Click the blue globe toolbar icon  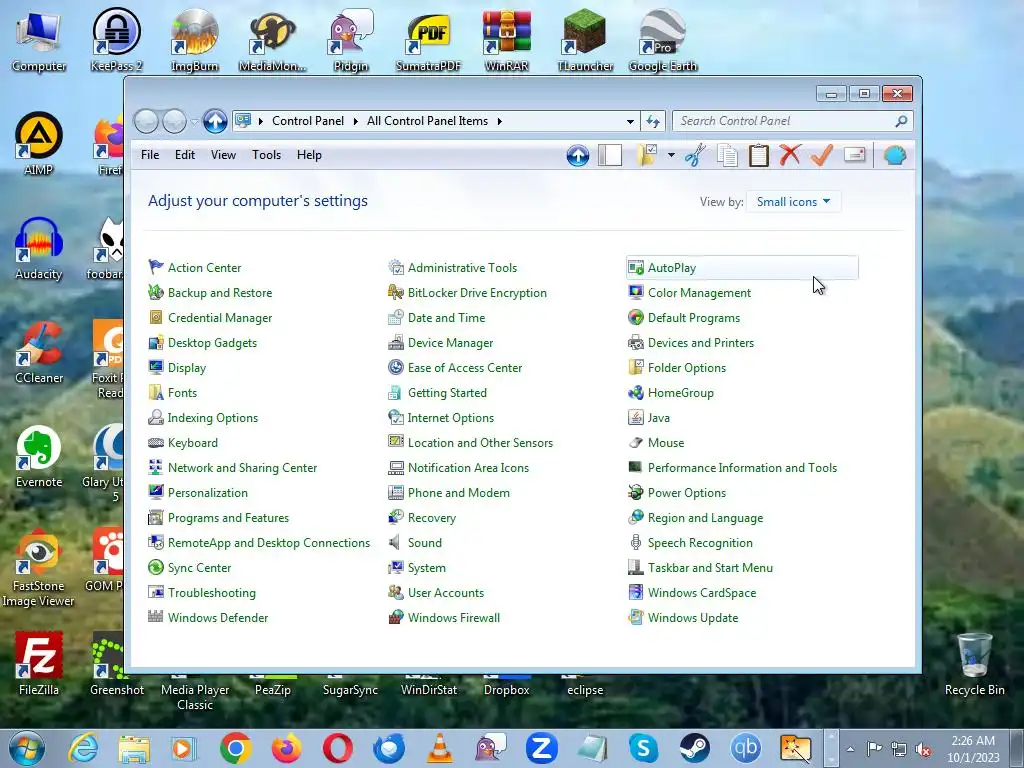[x=895, y=155]
